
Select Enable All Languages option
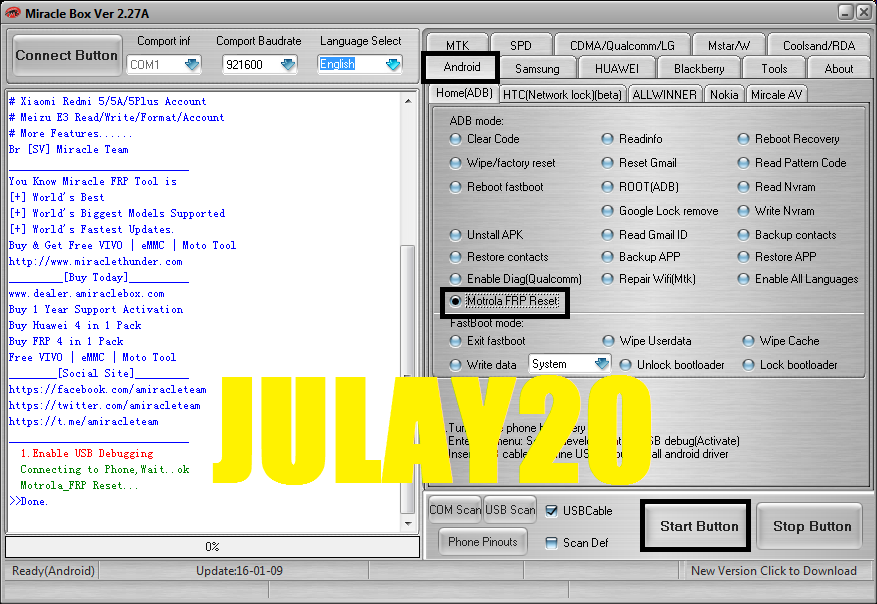pyautogui.click(x=743, y=279)
